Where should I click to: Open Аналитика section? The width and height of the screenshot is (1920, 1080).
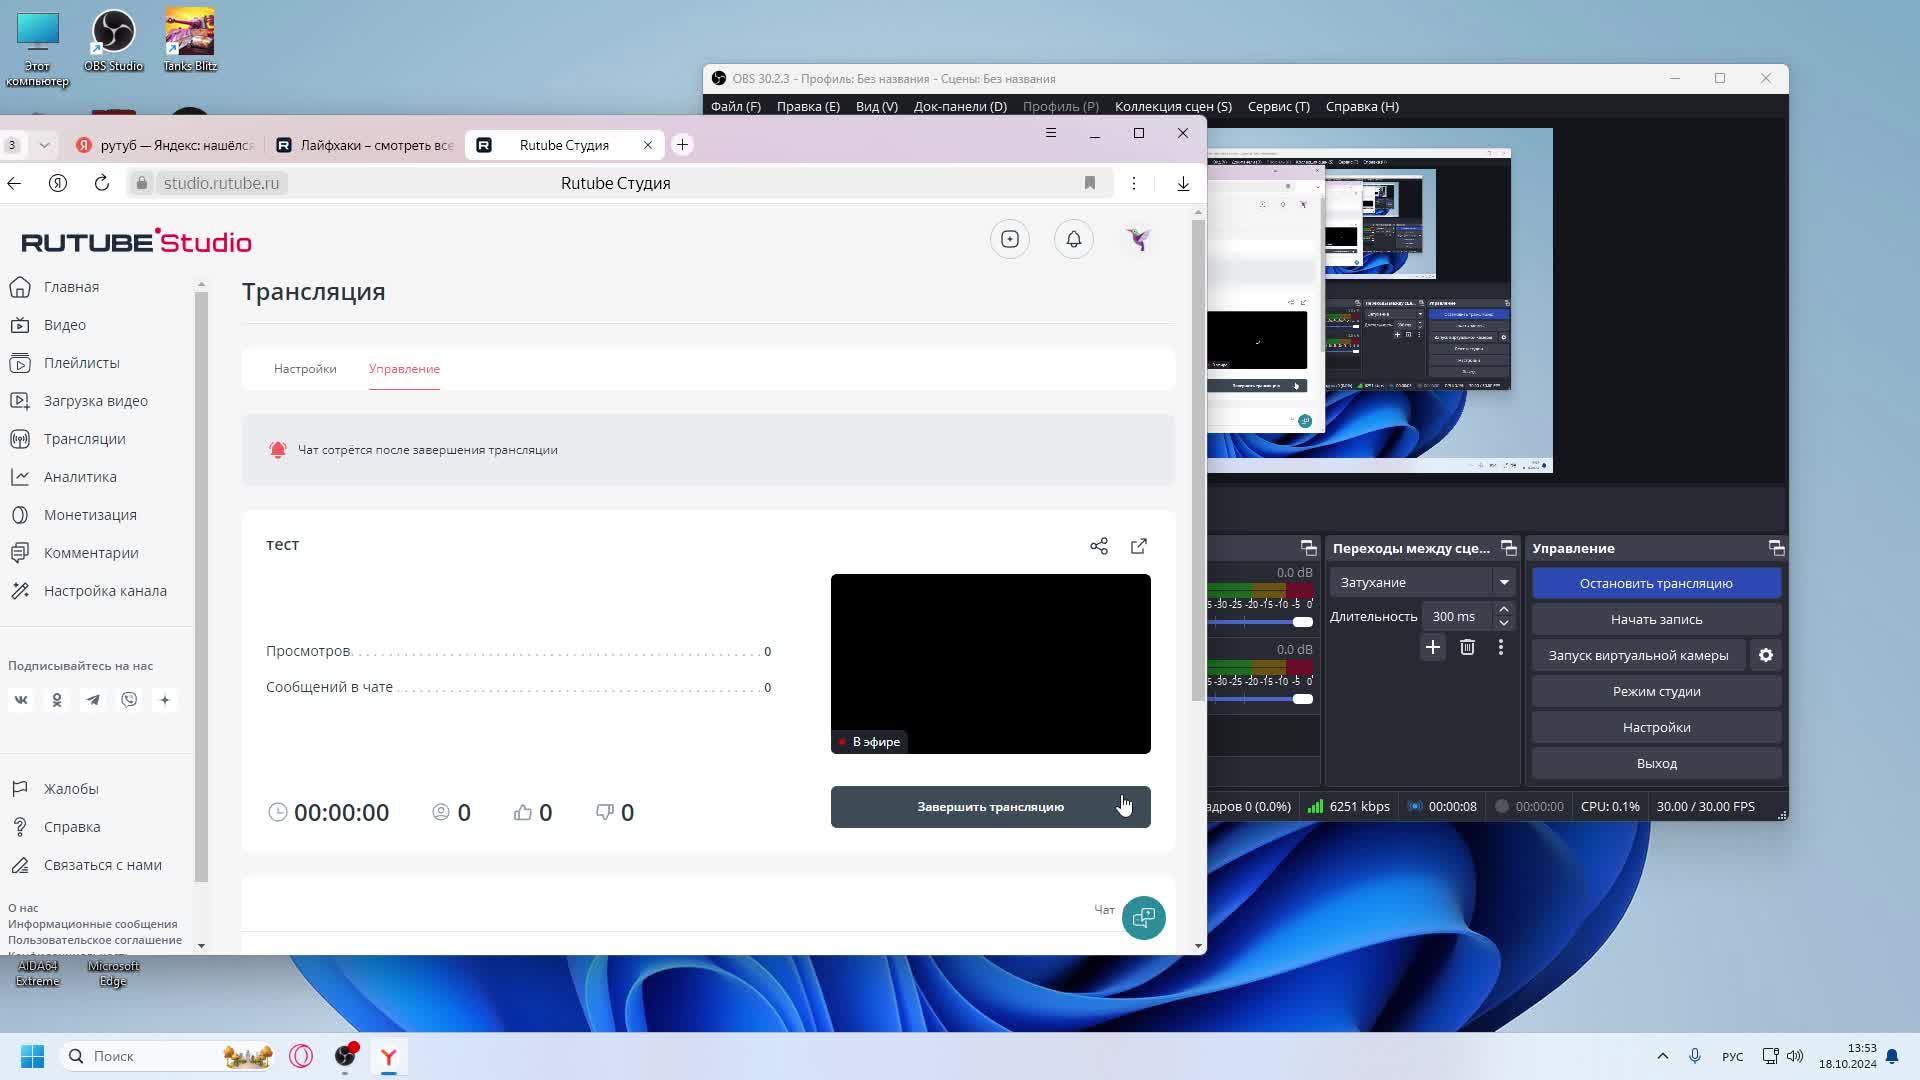coord(63,477)
